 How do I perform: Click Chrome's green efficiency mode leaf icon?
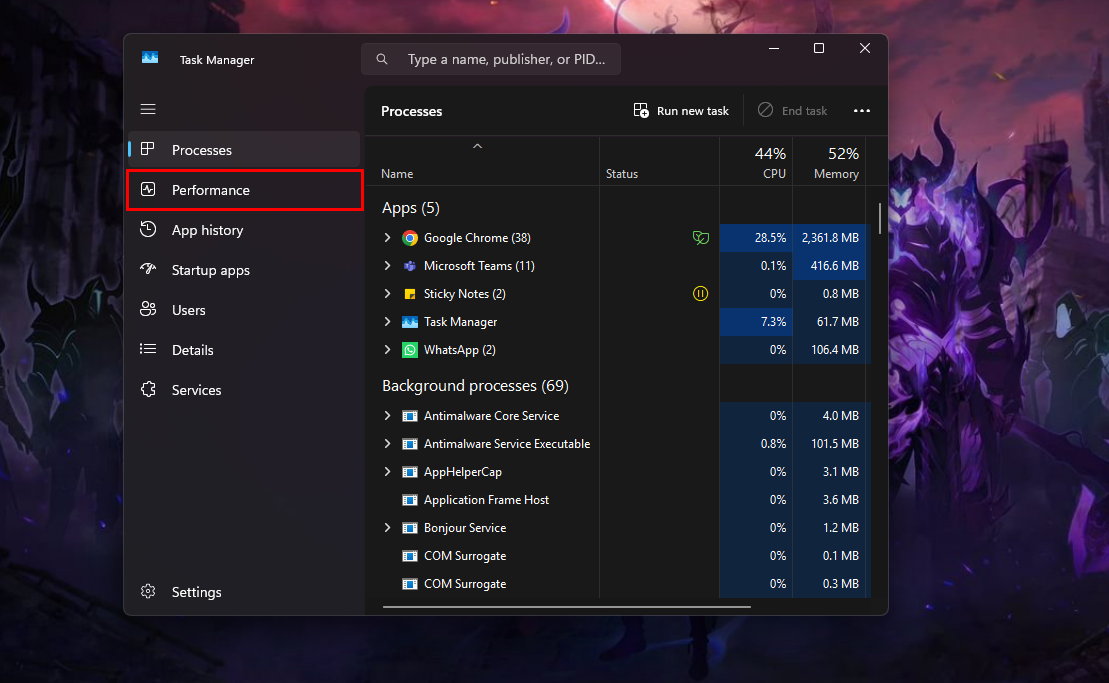(x=700, y=238)
